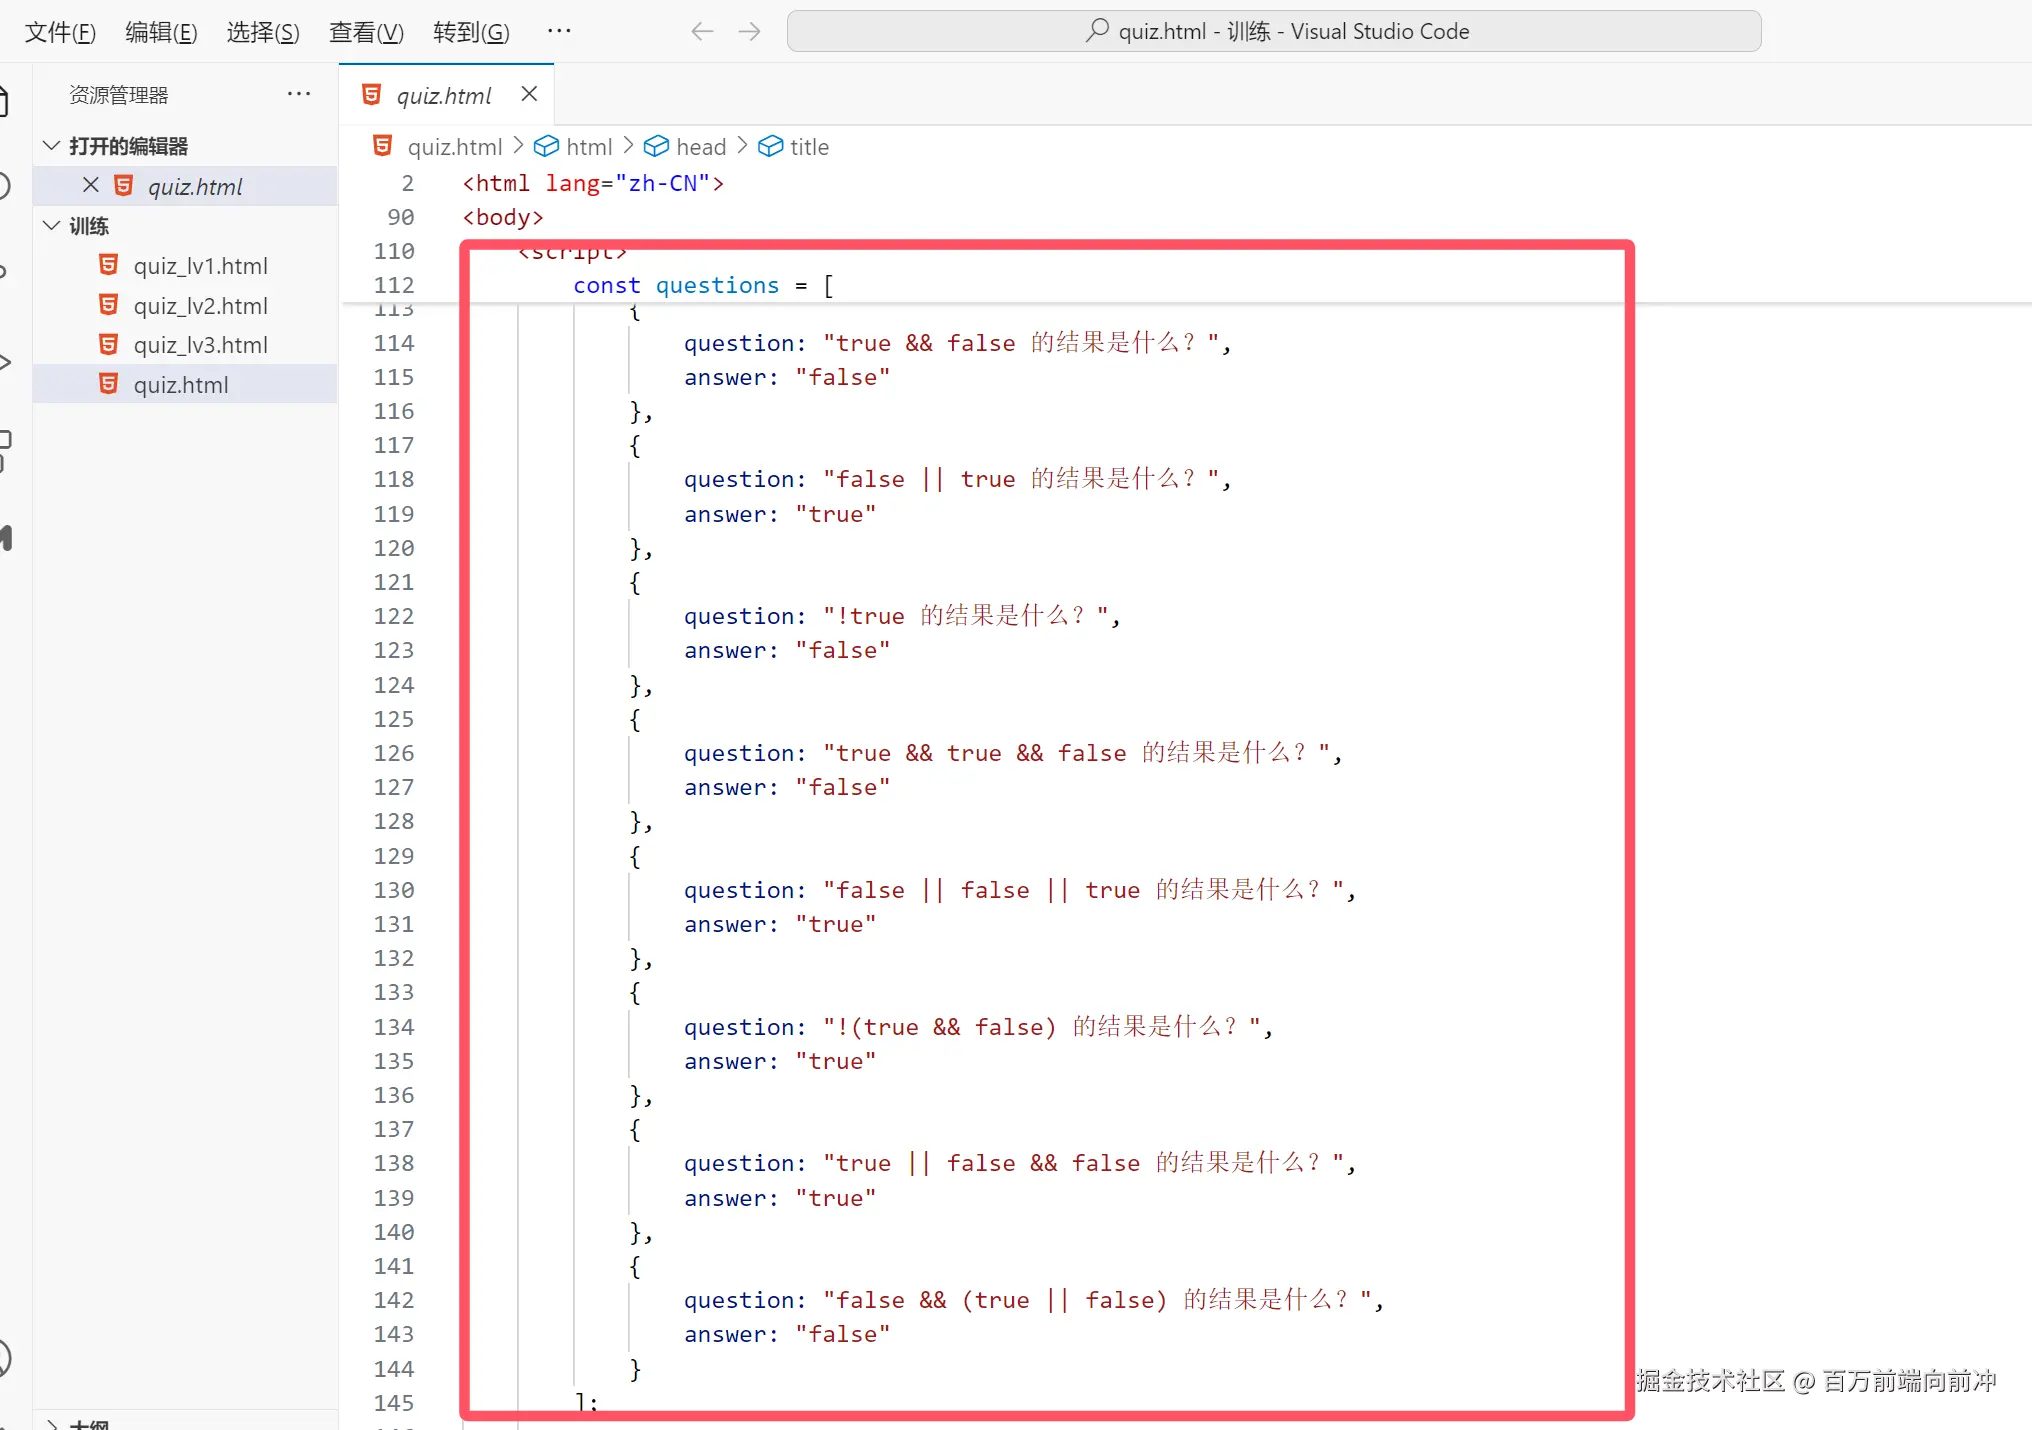This screenshot has width=2032, height=1430.
Task: Open the 查看(V) menu
Action: pyautogui.click(x=366, y=32)
